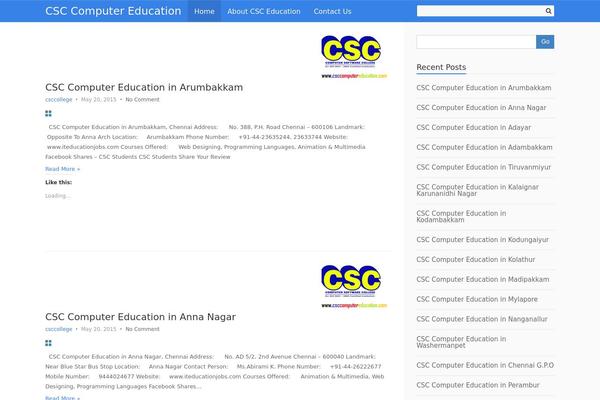Open post title CSC Computer Education in Arumbakkam

click(144, 87)
